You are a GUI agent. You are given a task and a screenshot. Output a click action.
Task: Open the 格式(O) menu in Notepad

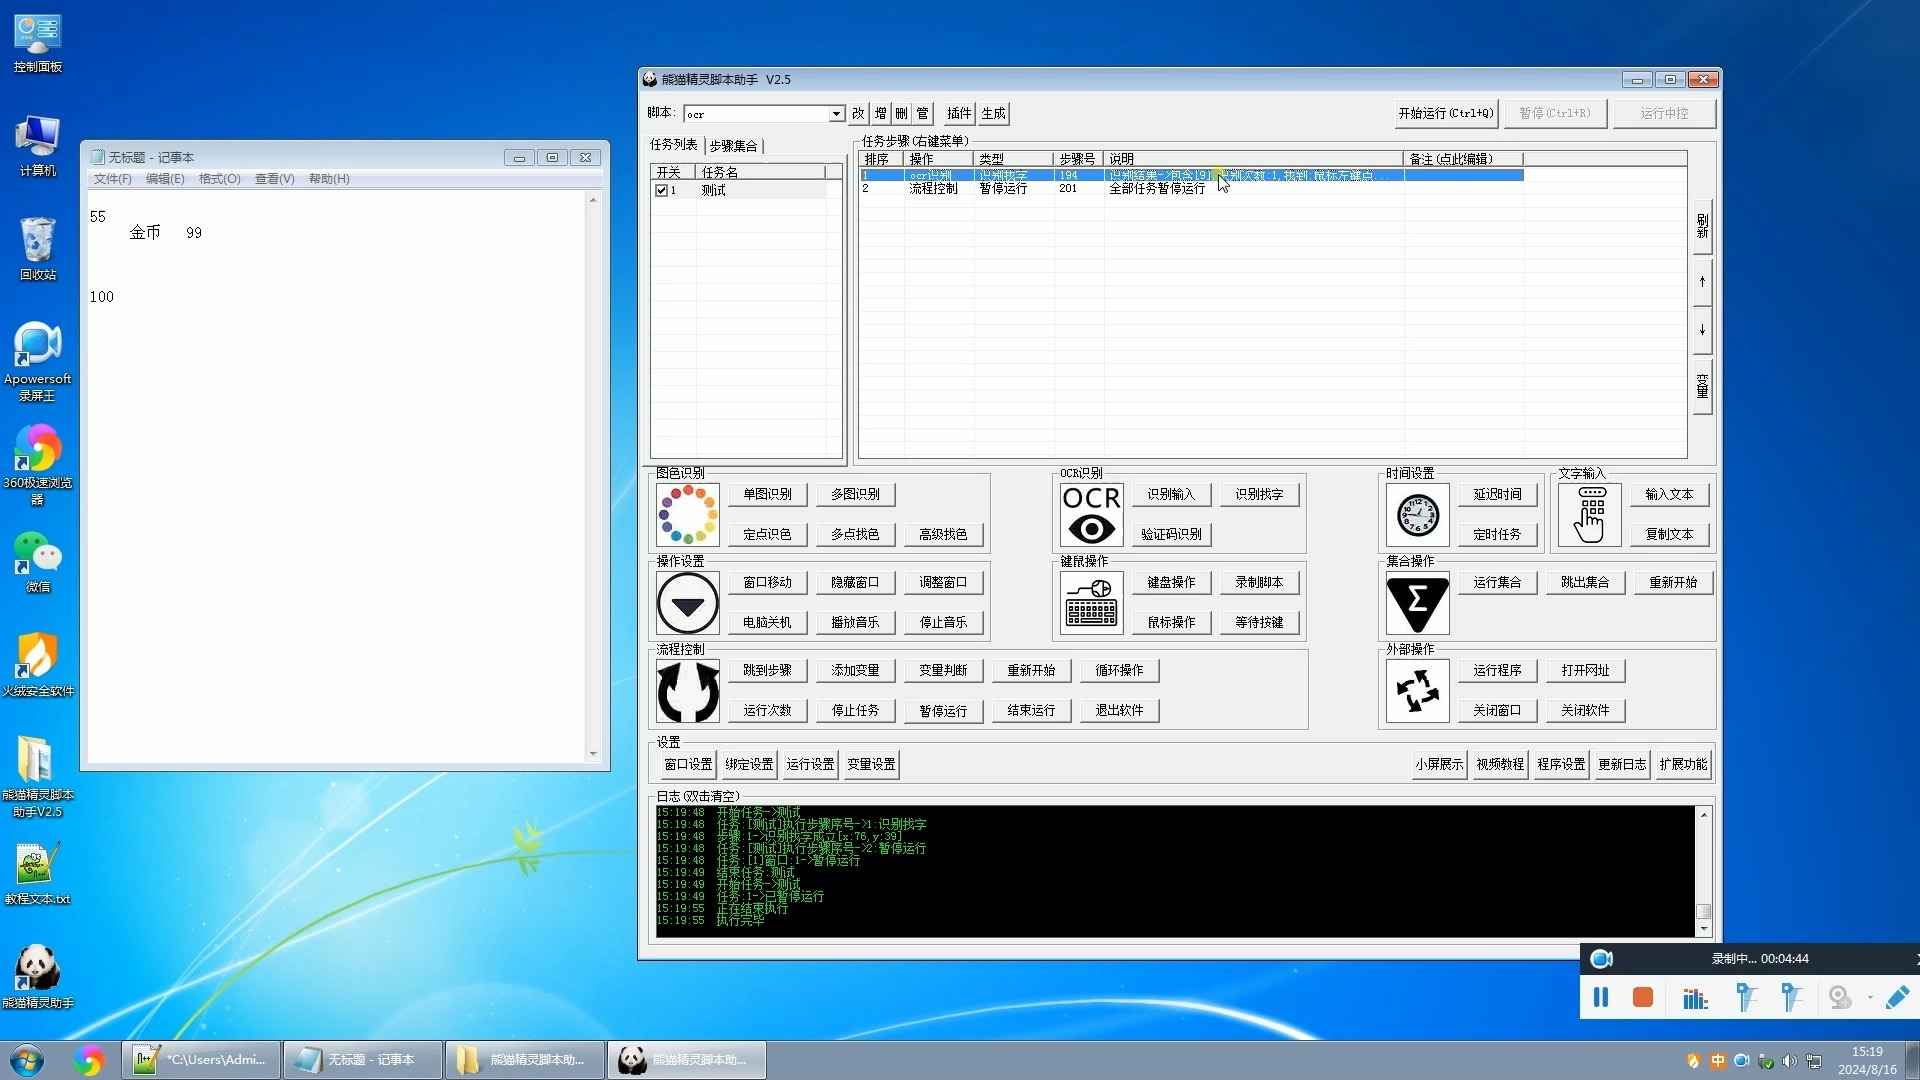click(219, 179)
